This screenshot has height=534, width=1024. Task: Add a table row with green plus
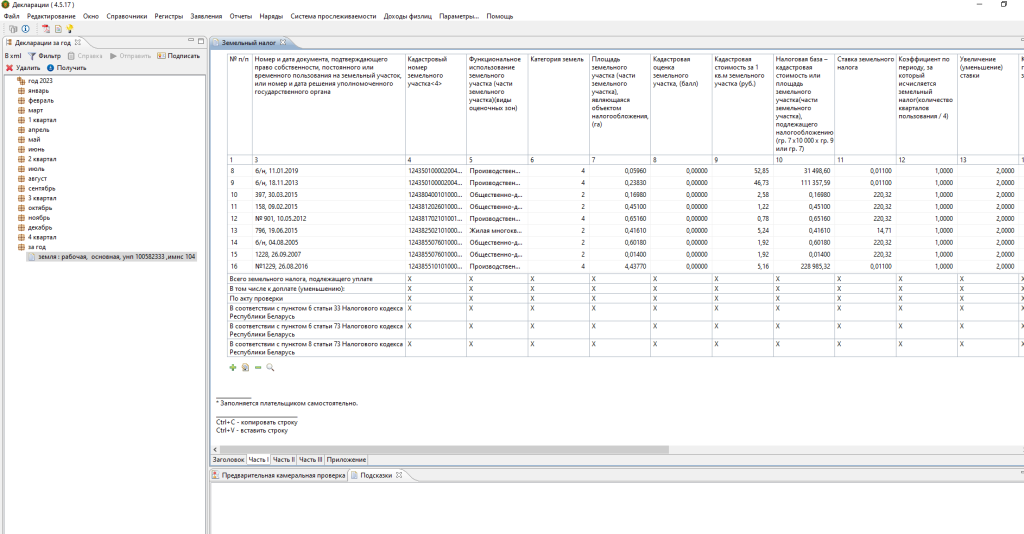(x=233, y=368)
